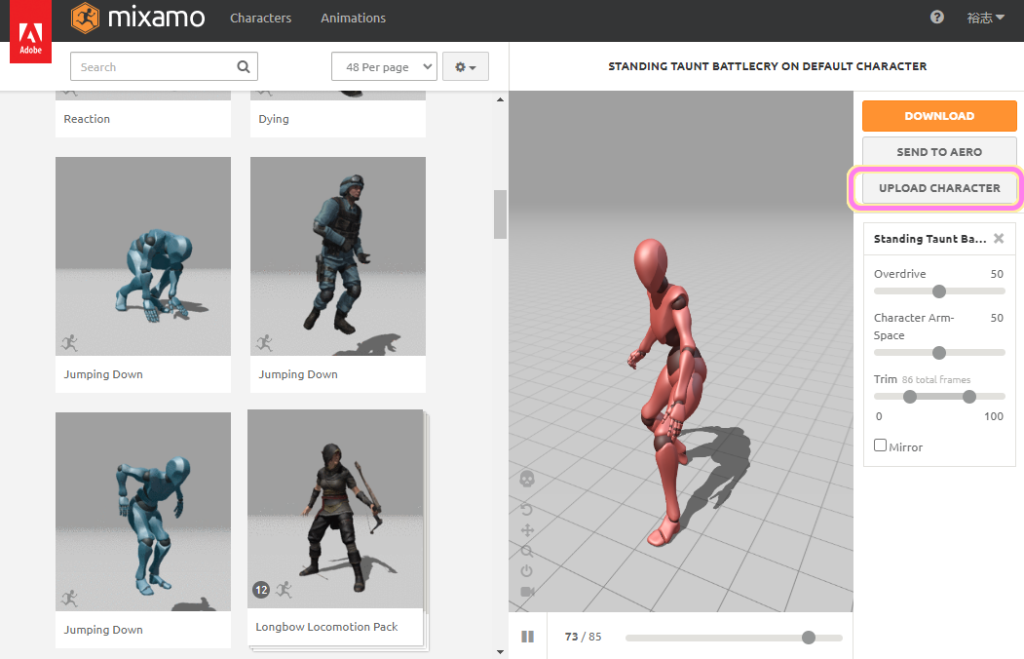Click the DOWNLOAD button
Screen dimensions: 1024x659
point(938,115)
